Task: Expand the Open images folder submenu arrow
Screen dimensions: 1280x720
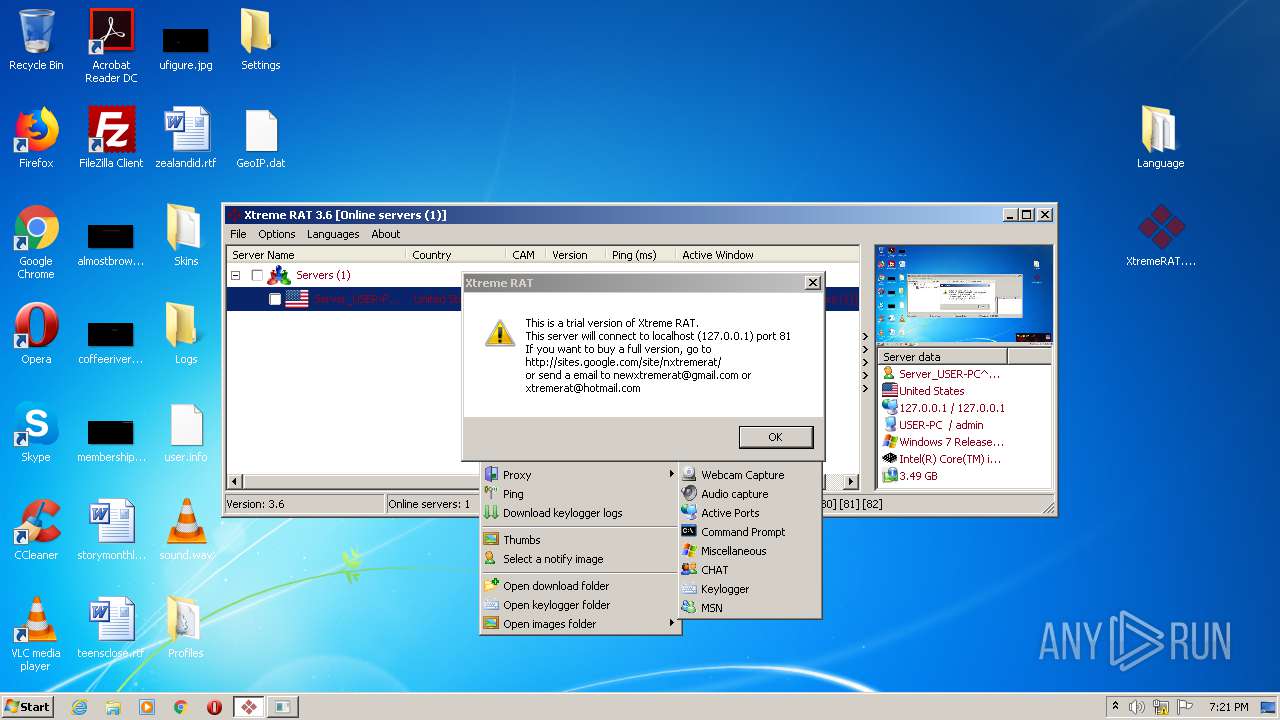Action: click(672, 624)
